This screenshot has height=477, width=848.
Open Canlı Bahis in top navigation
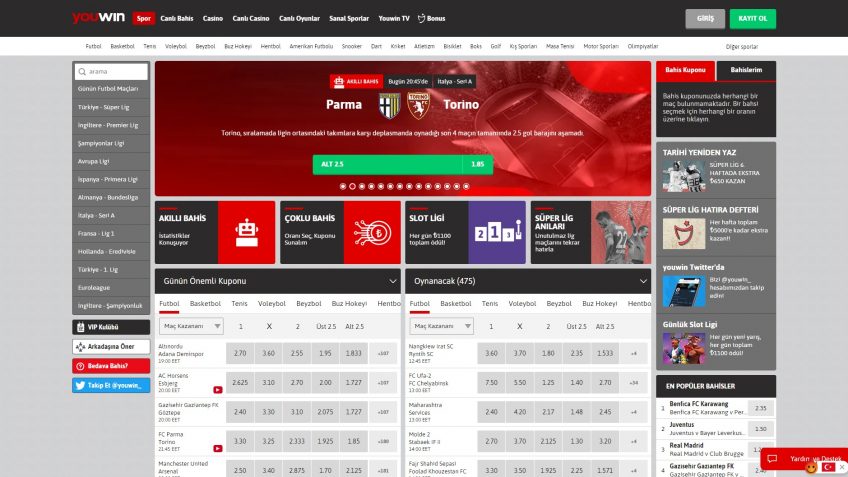point(177,18)
